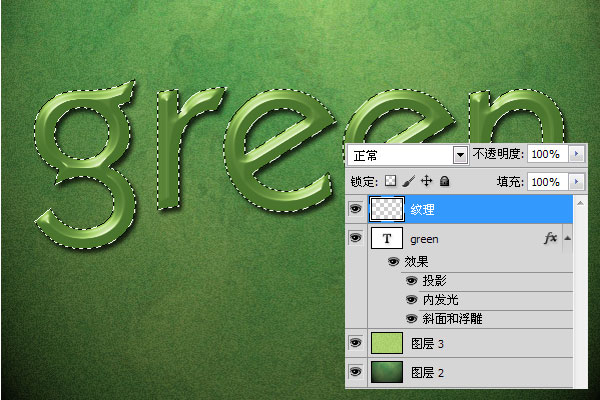Image resolution: width=600 pixels, height=400 pixels.
Task: Click the lock image pixels brush icon
Action: tap(408, 182)
